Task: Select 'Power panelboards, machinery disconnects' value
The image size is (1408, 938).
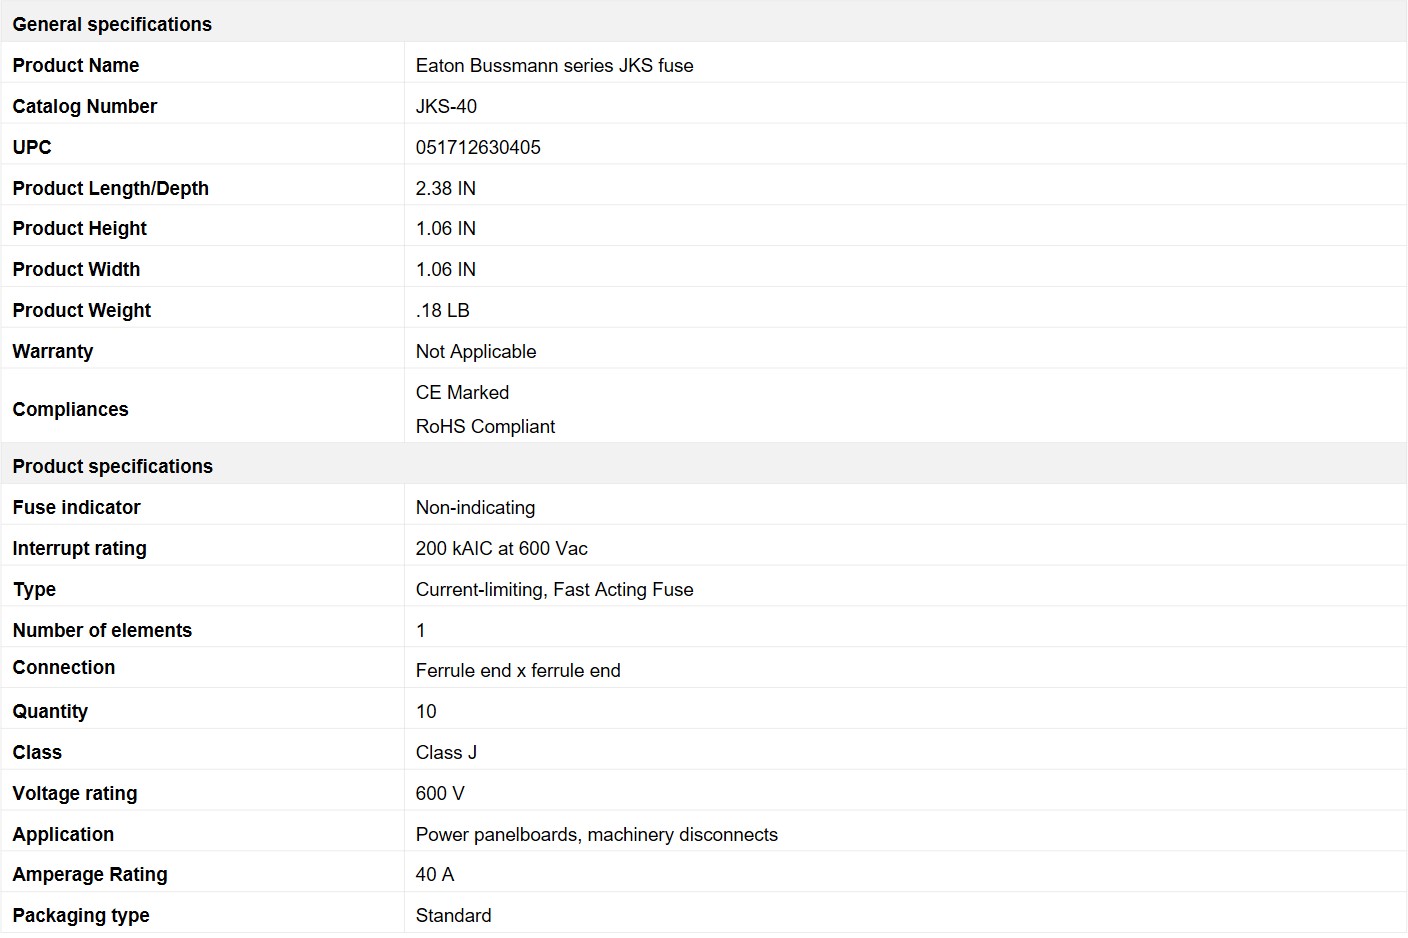Action: (x=597, y=834)
